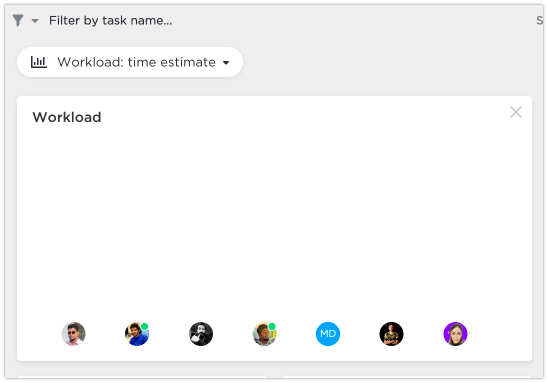Click the cut-off 'S' text at top right
548x383 pixels.
(x=540, y=21)
